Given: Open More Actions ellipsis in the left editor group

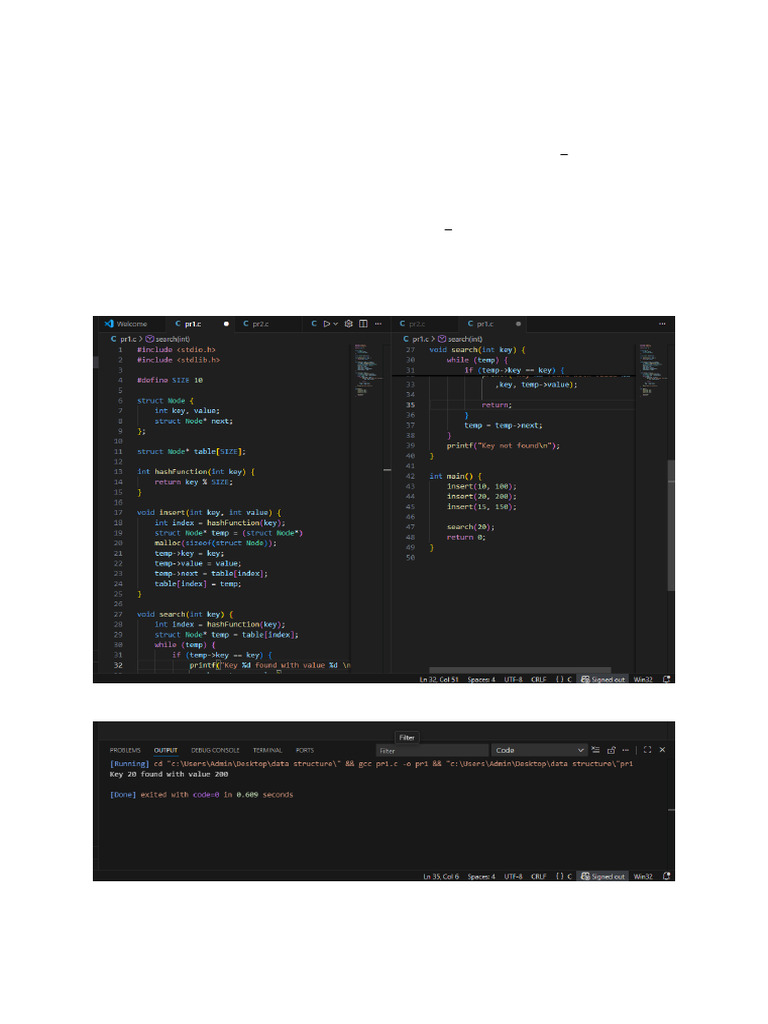Looking at the screenshot, I should tap(378, 324).
